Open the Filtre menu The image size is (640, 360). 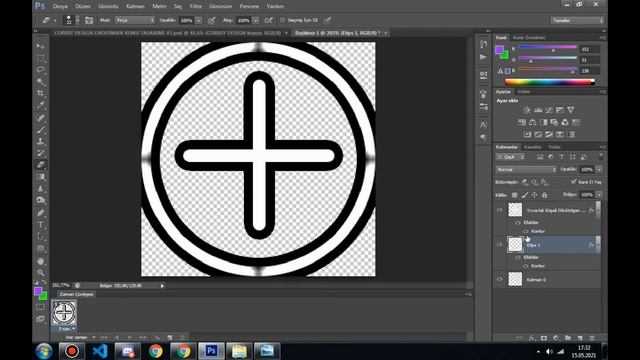[196, 7]
